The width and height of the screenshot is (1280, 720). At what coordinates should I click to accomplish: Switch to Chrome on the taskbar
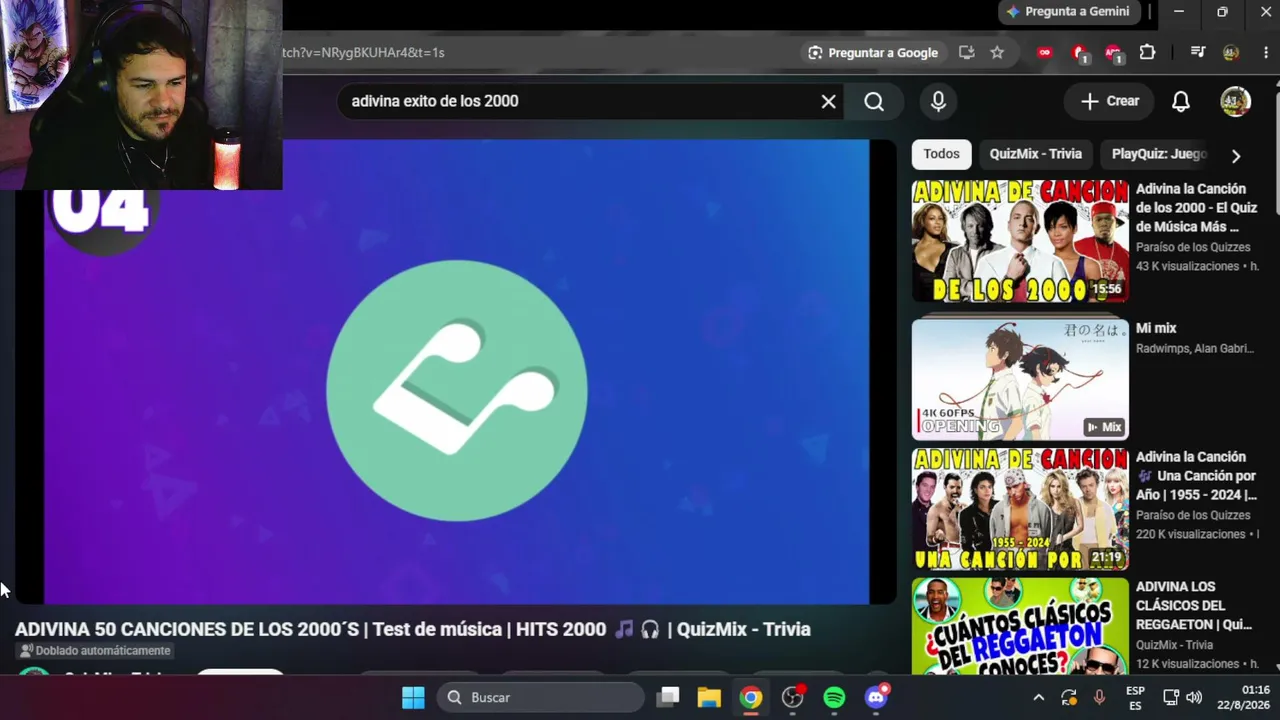point(751,697)
